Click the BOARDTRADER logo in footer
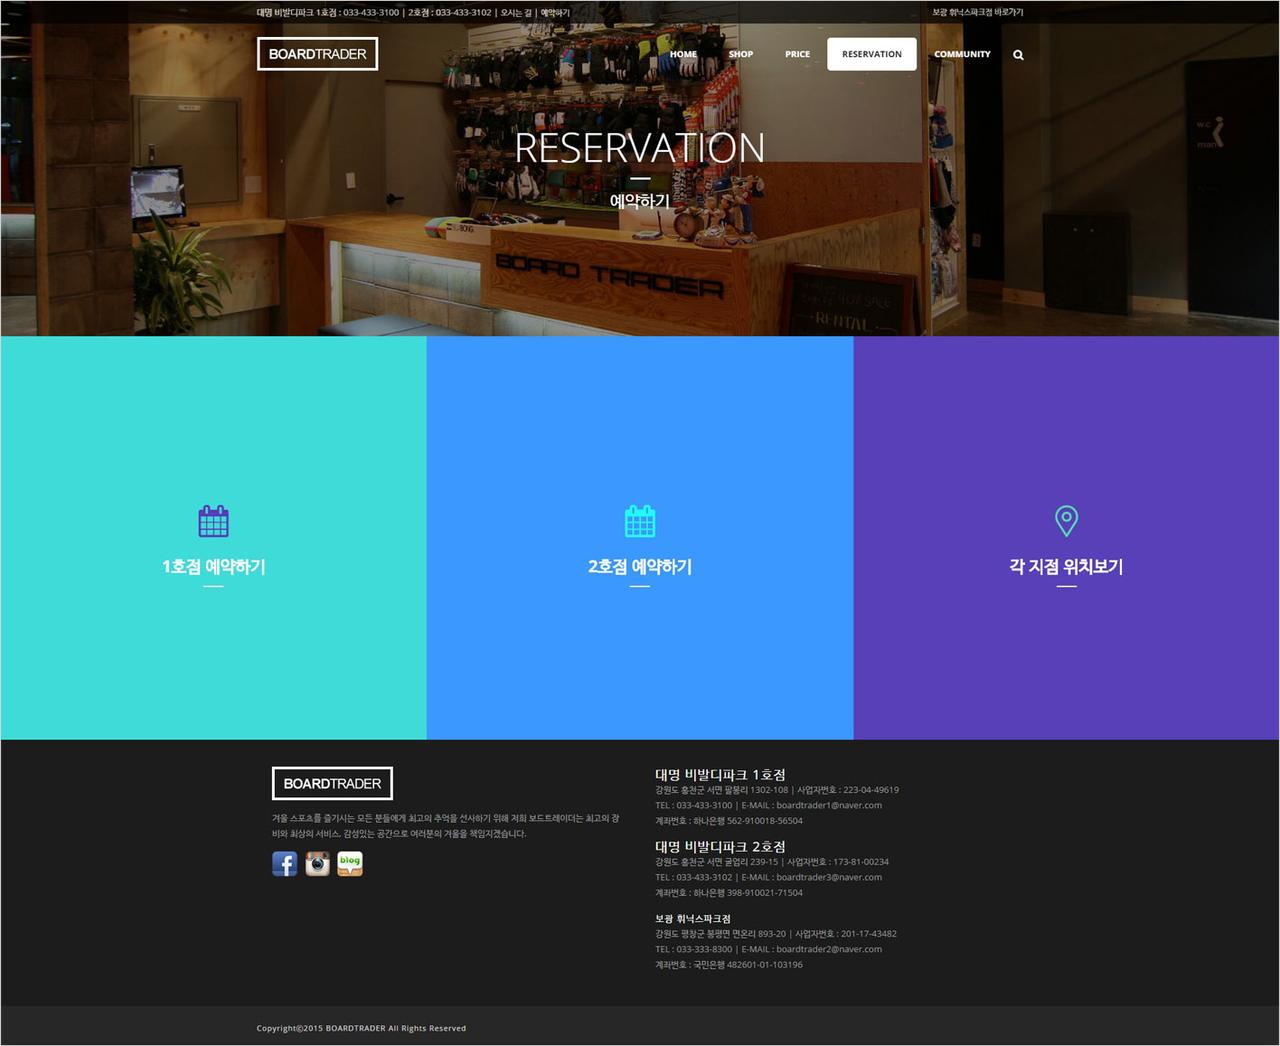 [332, 784]
